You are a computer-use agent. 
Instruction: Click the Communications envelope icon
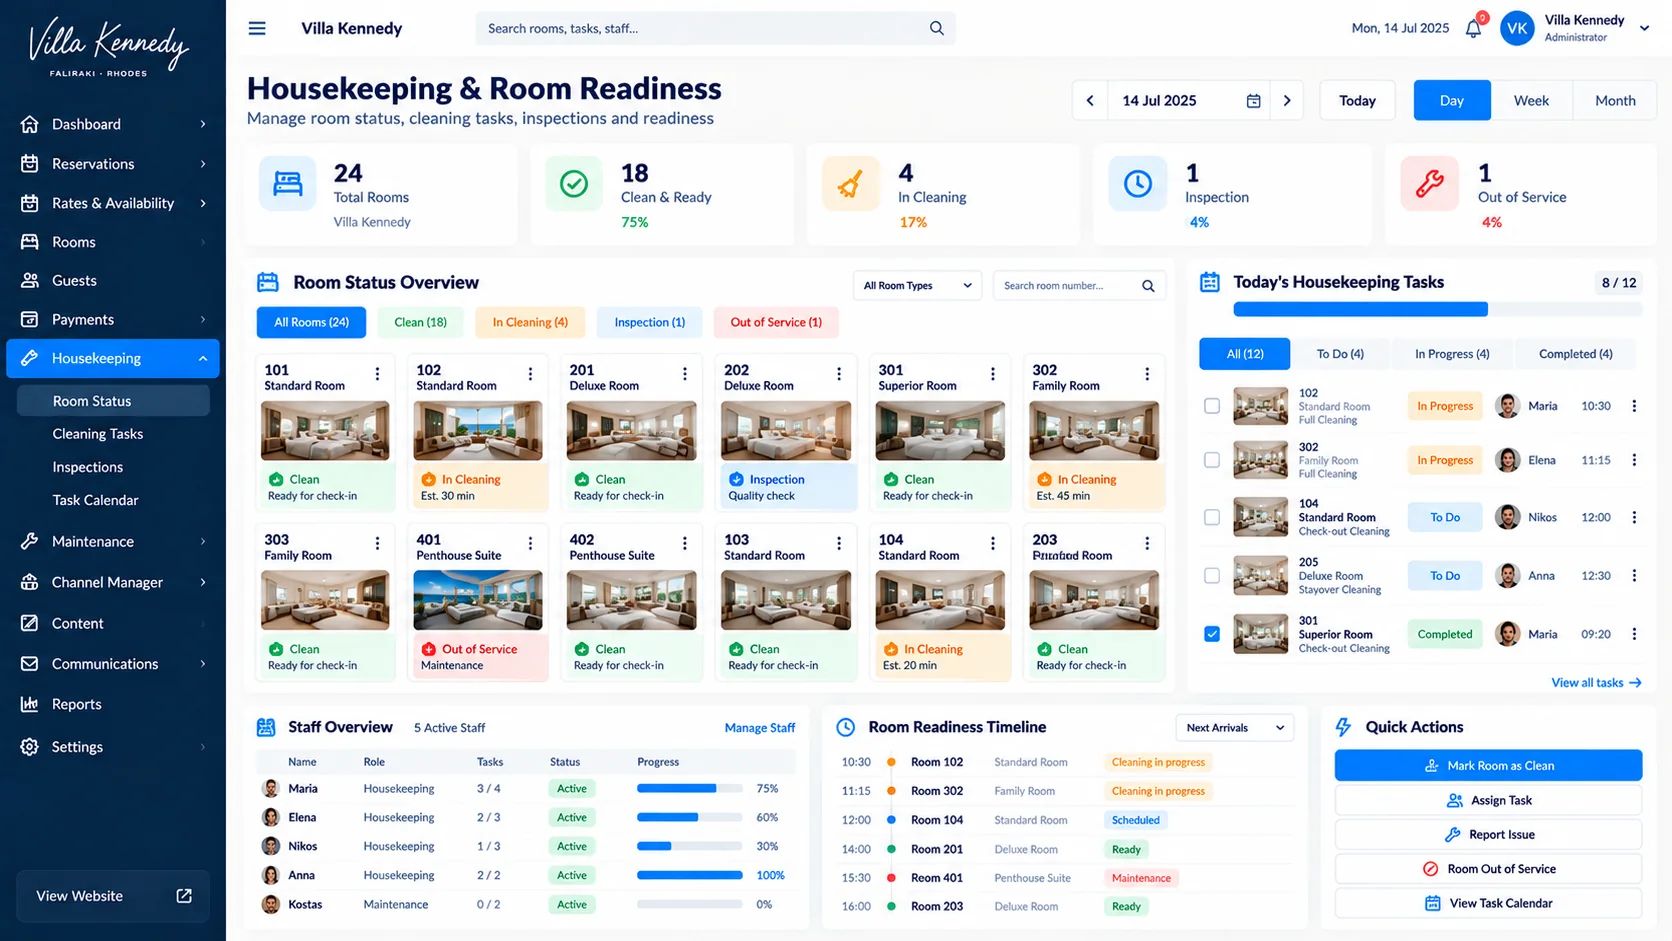(29, 664)
